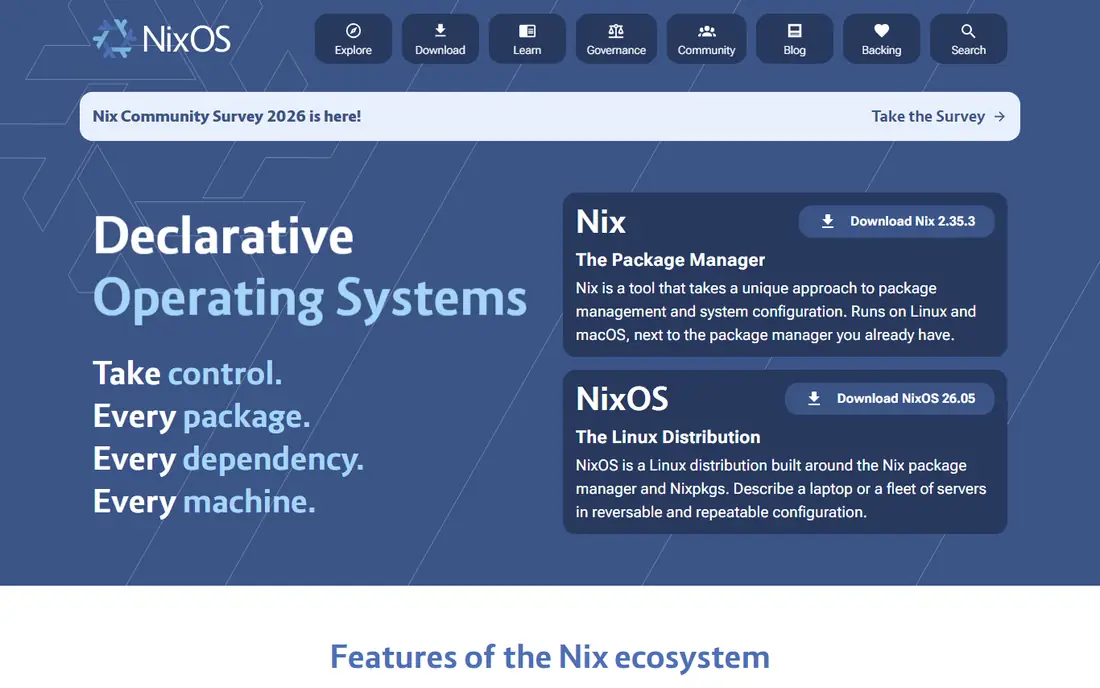The height and width of the screenshot is (688, 1100).
Task: Click the 'Every machine.' line
Action: (204, 502)
